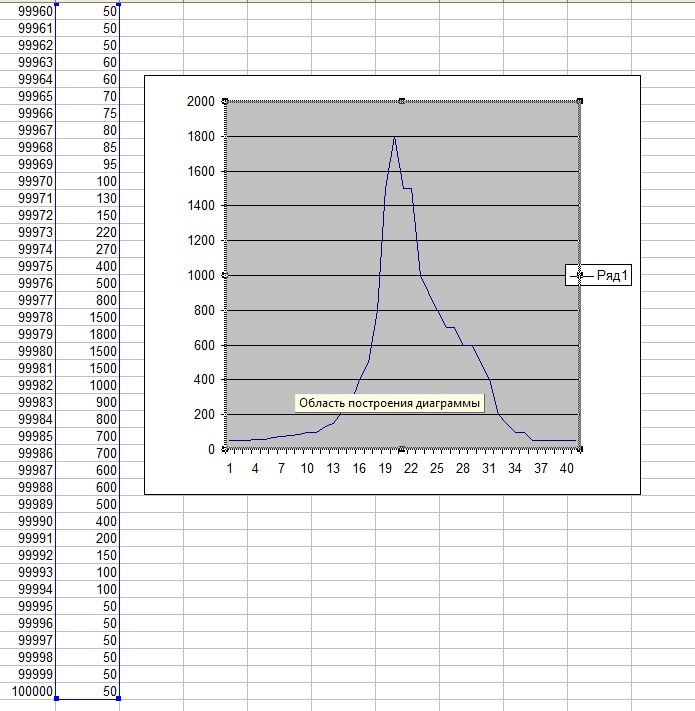This screenshot has height=711, width=695.
Task: Click the x-axis label 7
Action: tap(281, 468)
